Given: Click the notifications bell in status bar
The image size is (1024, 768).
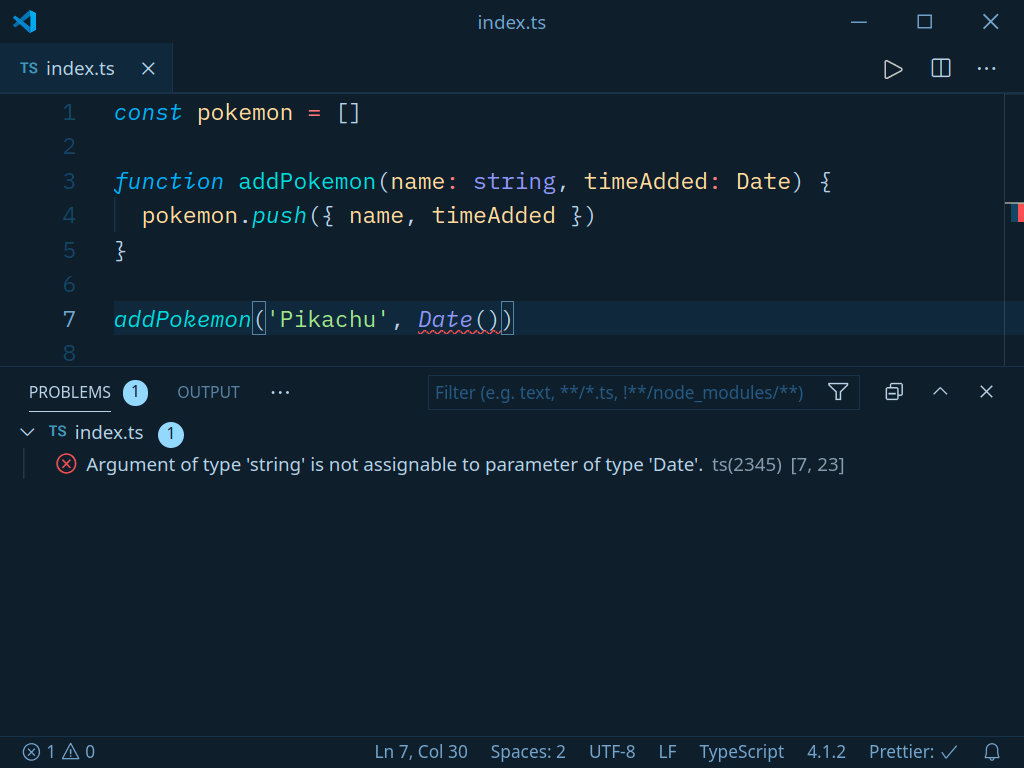Looking at the screenshot, I should [990, 751].
